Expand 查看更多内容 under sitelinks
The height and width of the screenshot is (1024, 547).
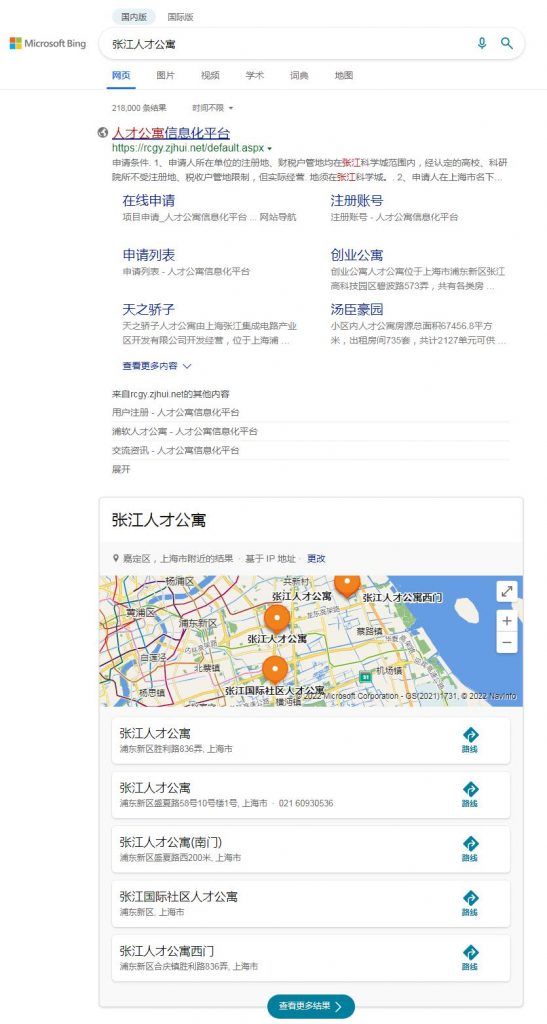coord(157,366)
